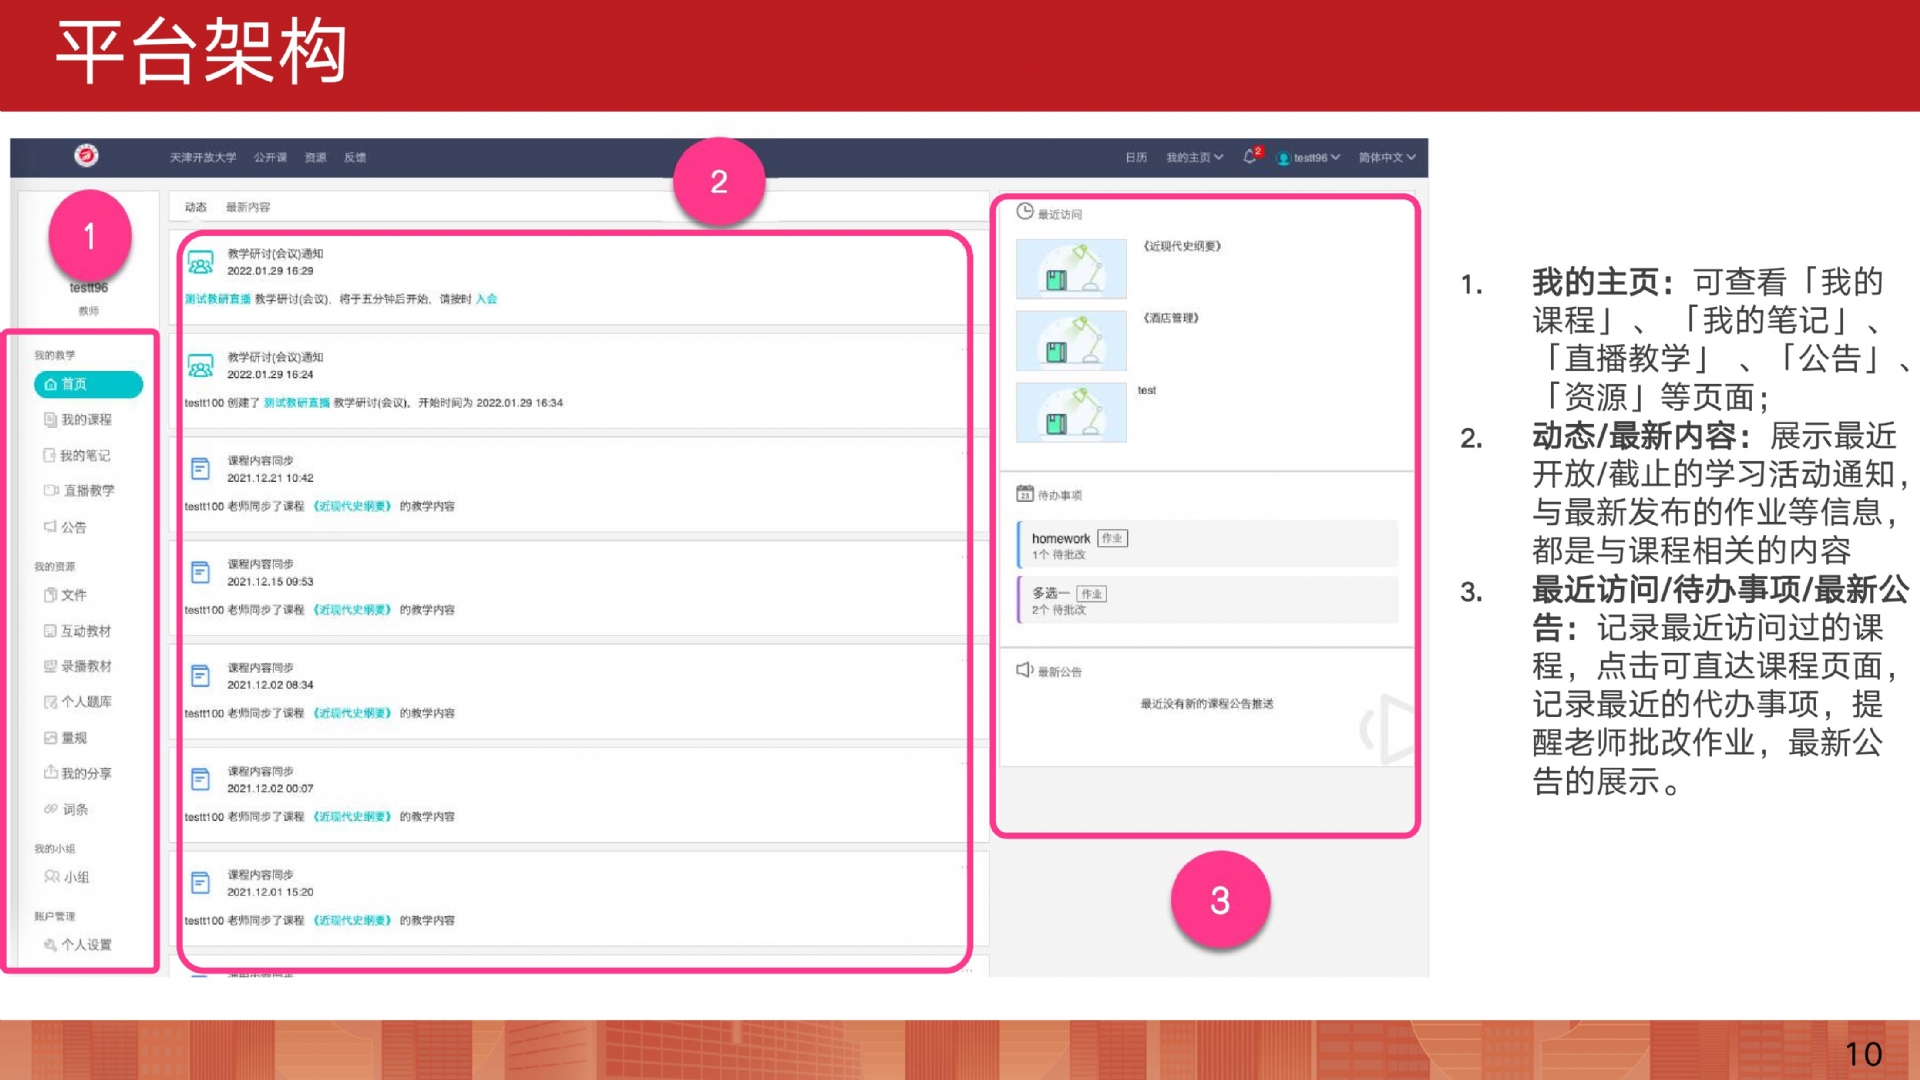Open 我的课程 in the sidebar
This screenshot has height=1080, width=1920.
click(x=86, y=420)
